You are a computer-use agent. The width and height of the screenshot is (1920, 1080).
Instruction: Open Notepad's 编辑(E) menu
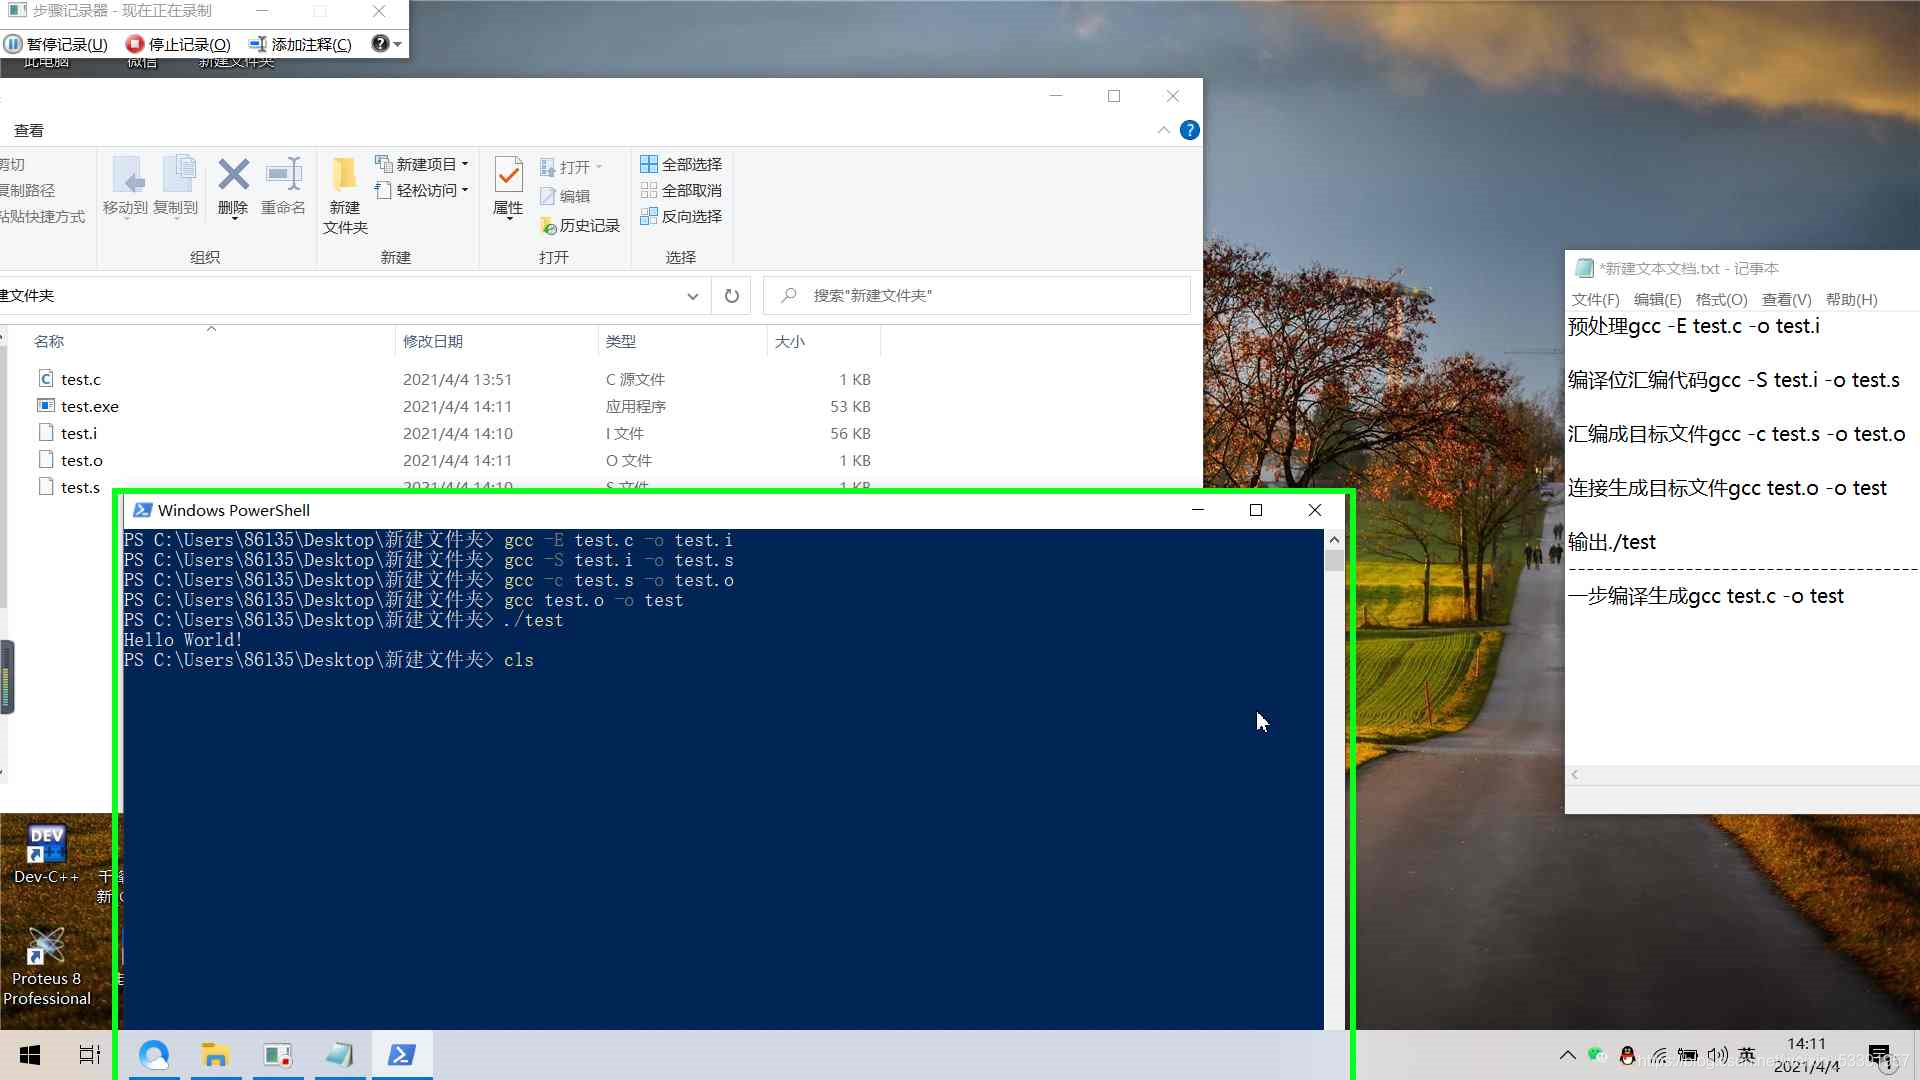(x=1656, y=299)
